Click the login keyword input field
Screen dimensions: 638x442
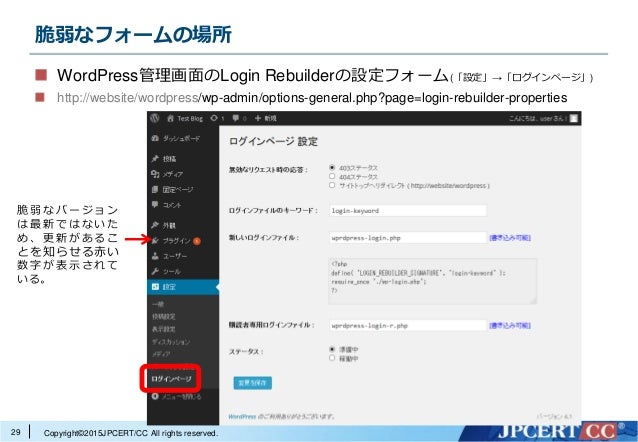click(x=408, y=210)
